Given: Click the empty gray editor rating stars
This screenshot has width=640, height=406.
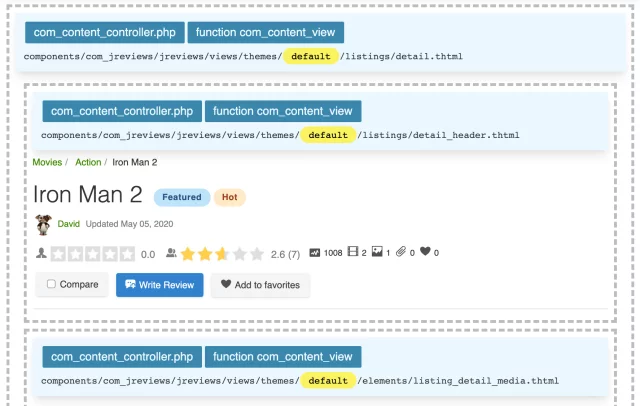Looking at the screenshot, I should 92,254.
